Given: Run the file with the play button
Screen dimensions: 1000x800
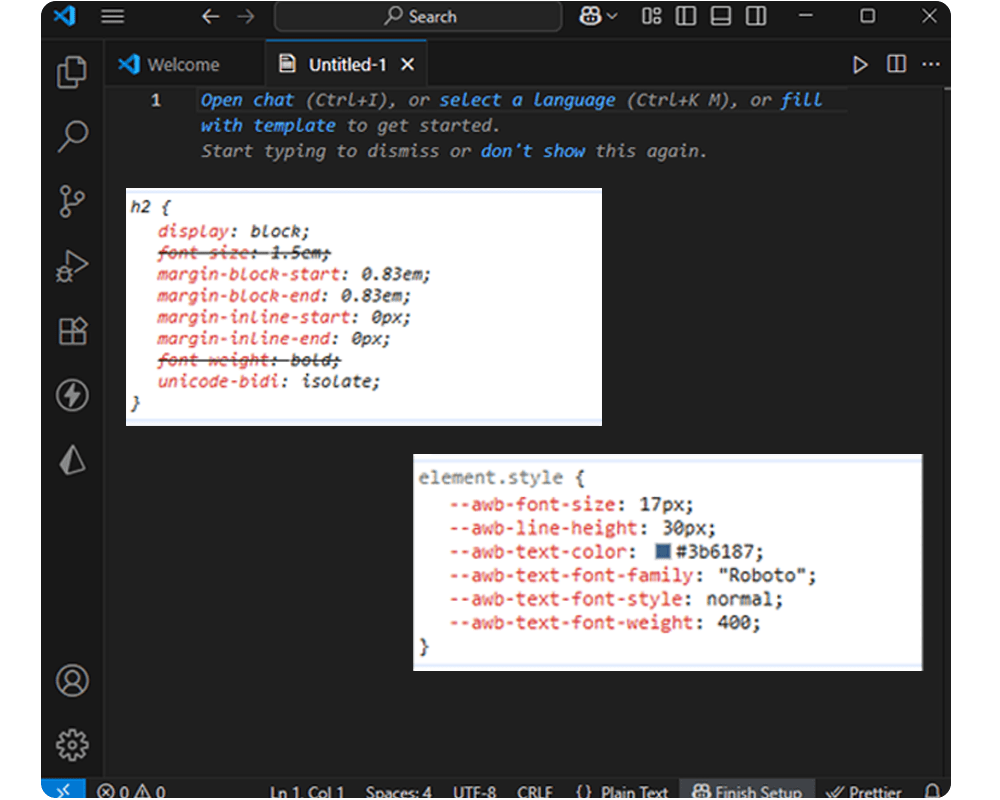Looking at the screenshot, I should click(860, 64).
